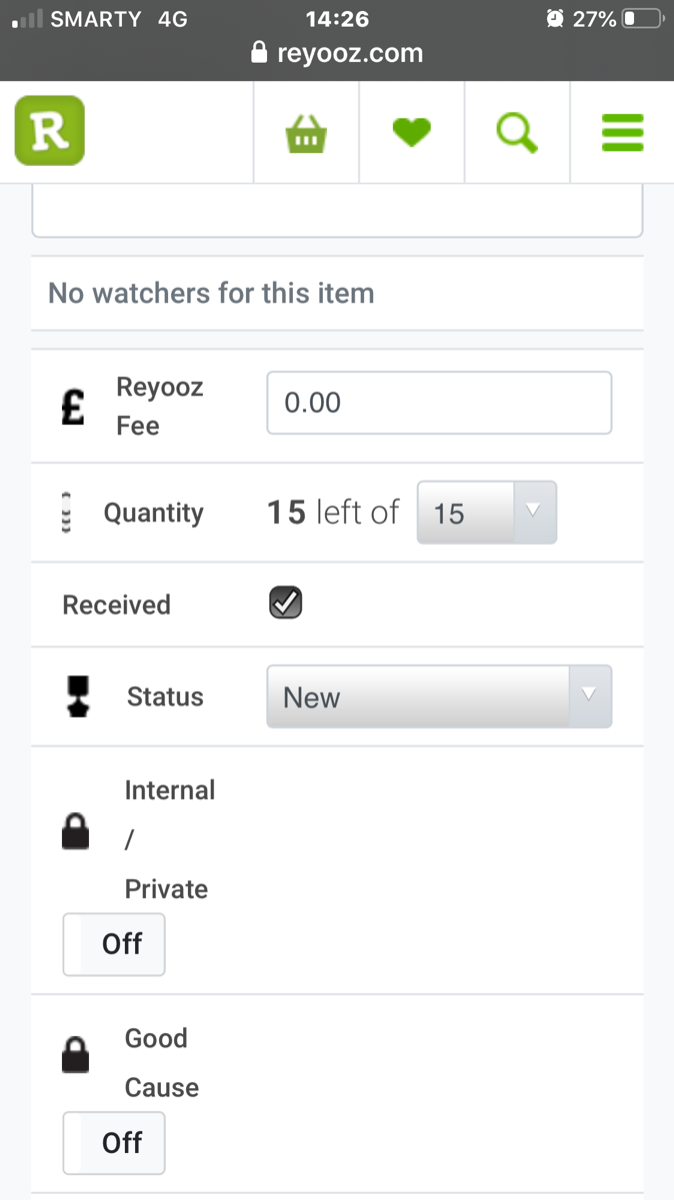Open the hamburger menu
Image resolution: width=674 pixels, height=1200 pixels.
pos(622,132)
